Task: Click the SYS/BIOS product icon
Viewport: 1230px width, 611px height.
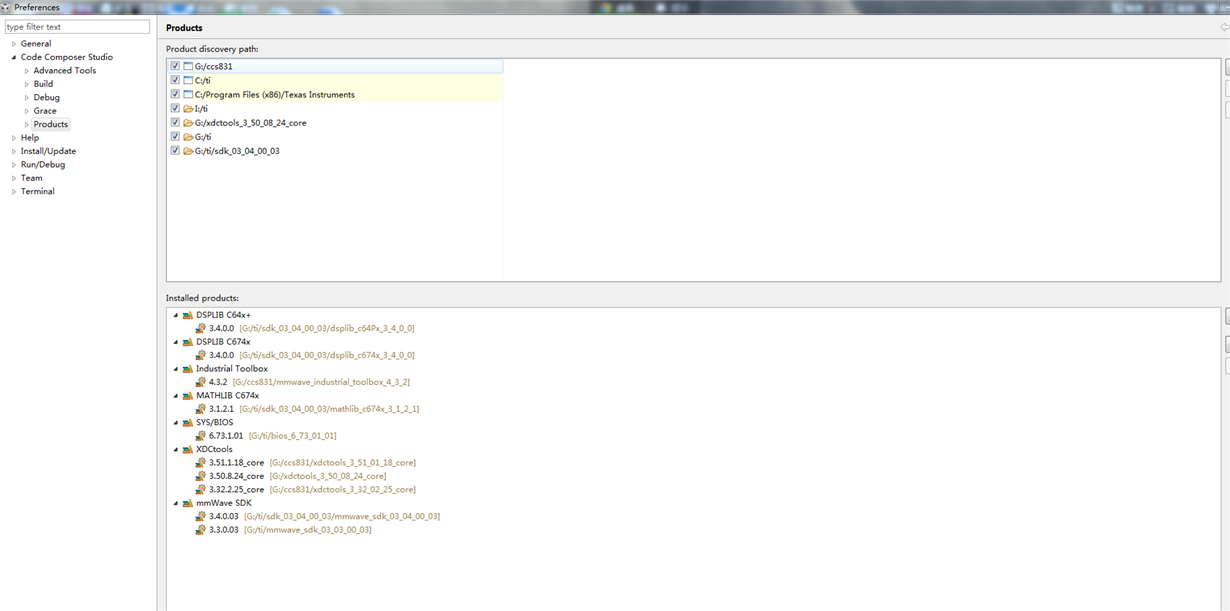Action: pos(188,423)
